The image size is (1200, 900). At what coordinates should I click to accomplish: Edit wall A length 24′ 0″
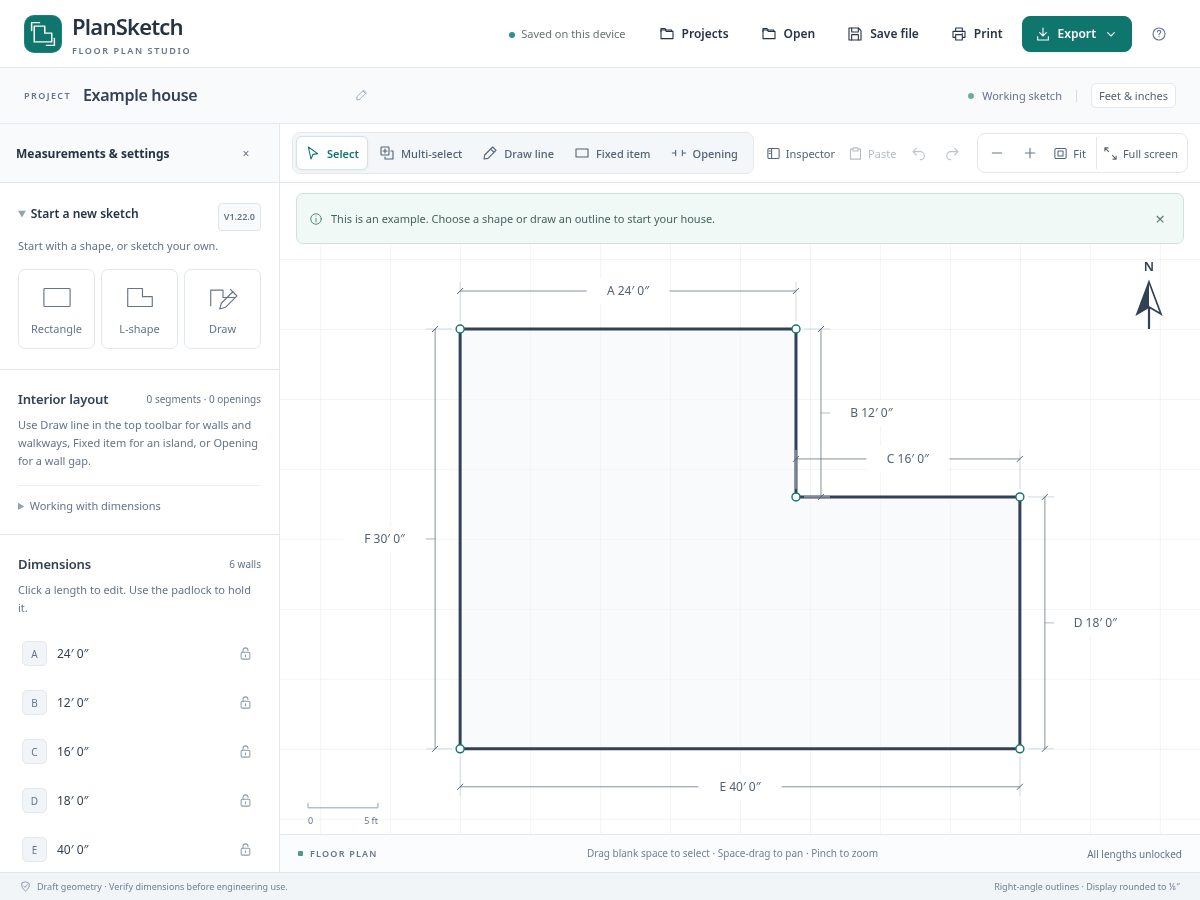click(x=73, y=653)
